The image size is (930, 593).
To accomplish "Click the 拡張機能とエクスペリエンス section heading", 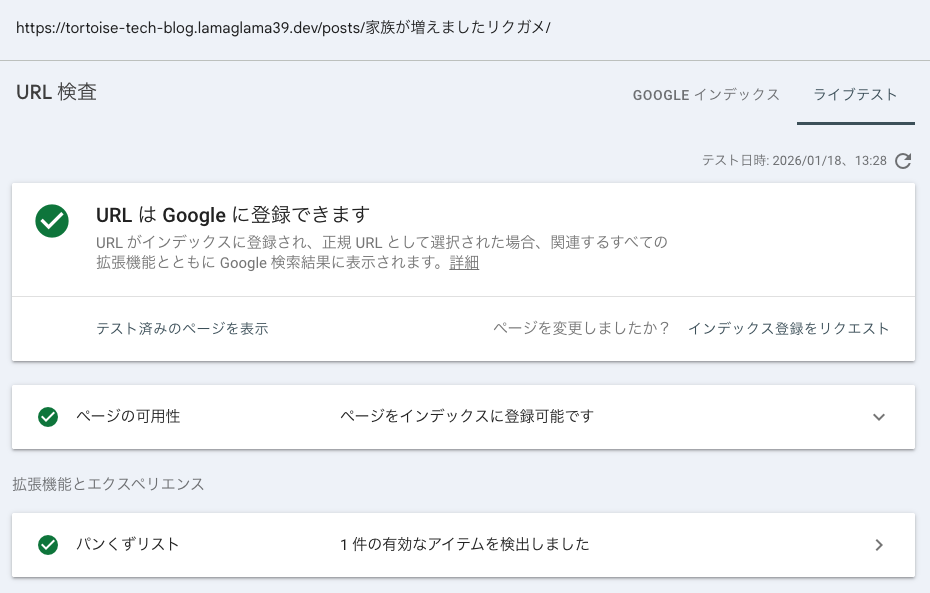I will pyautogui.click(x=108, y=484).
